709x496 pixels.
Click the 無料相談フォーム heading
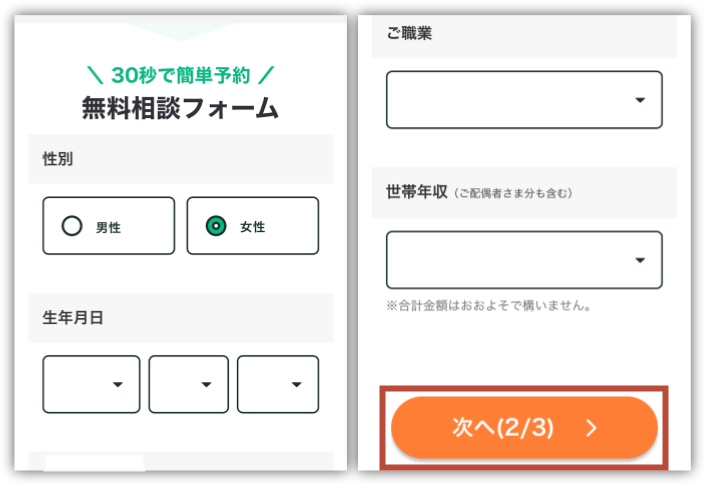[180, 109]
